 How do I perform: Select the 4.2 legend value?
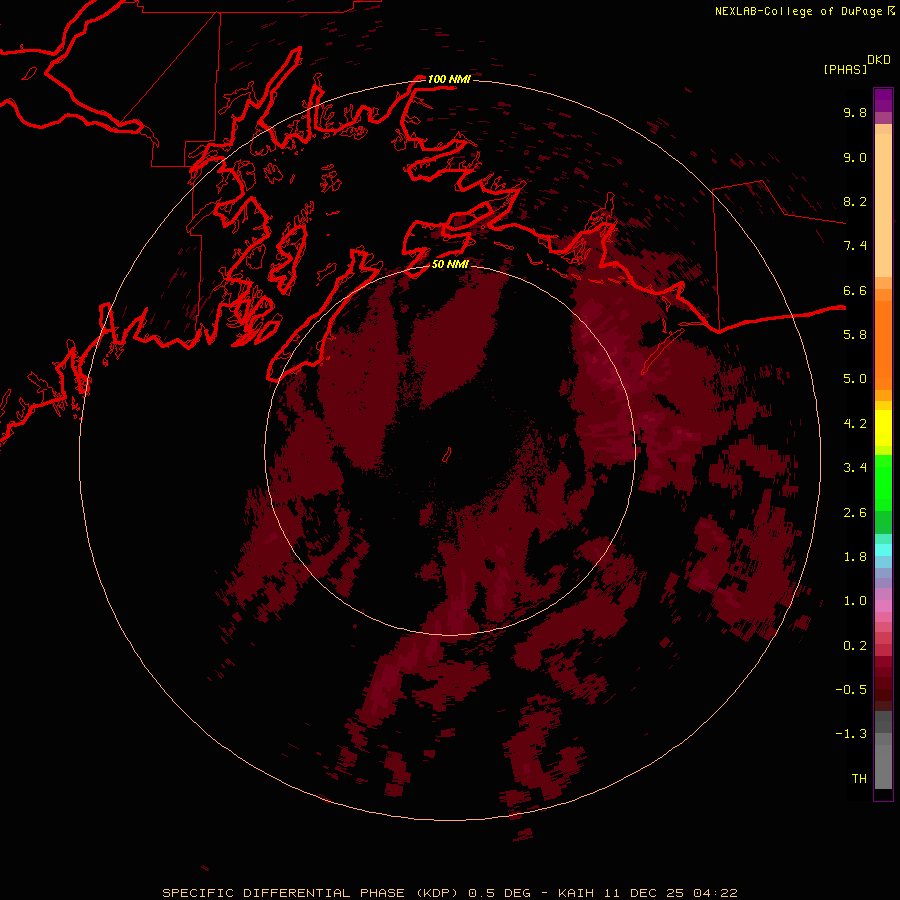[x=855, y=424]
